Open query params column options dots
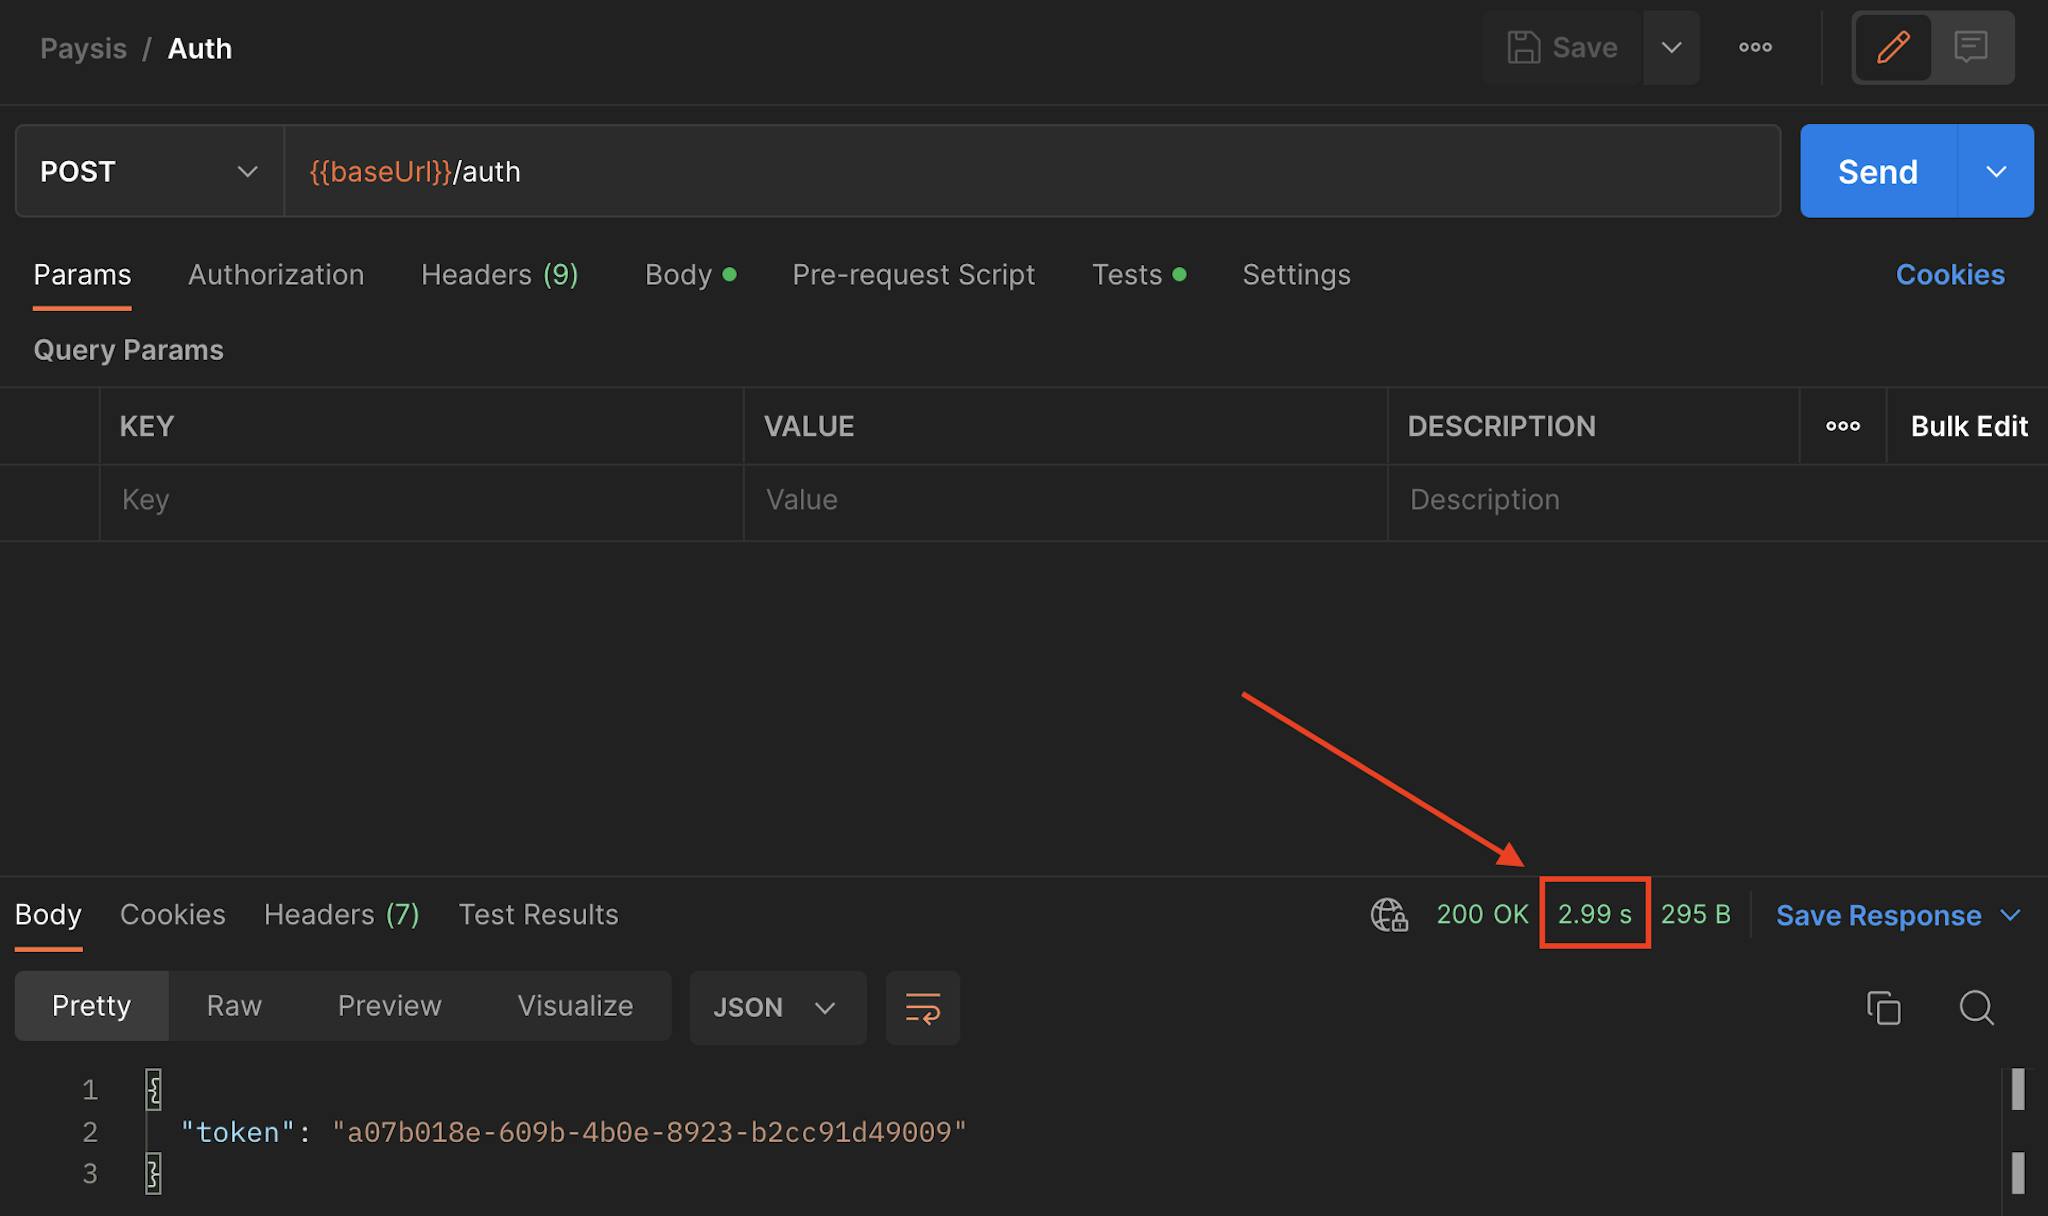This screenshot has height=1216, width=2048. 1842,426
